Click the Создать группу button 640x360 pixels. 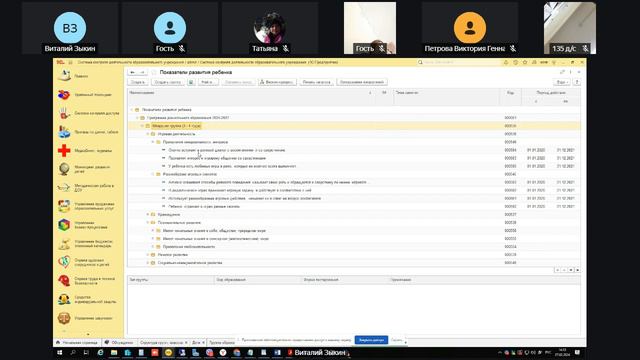tap(168, 82)
